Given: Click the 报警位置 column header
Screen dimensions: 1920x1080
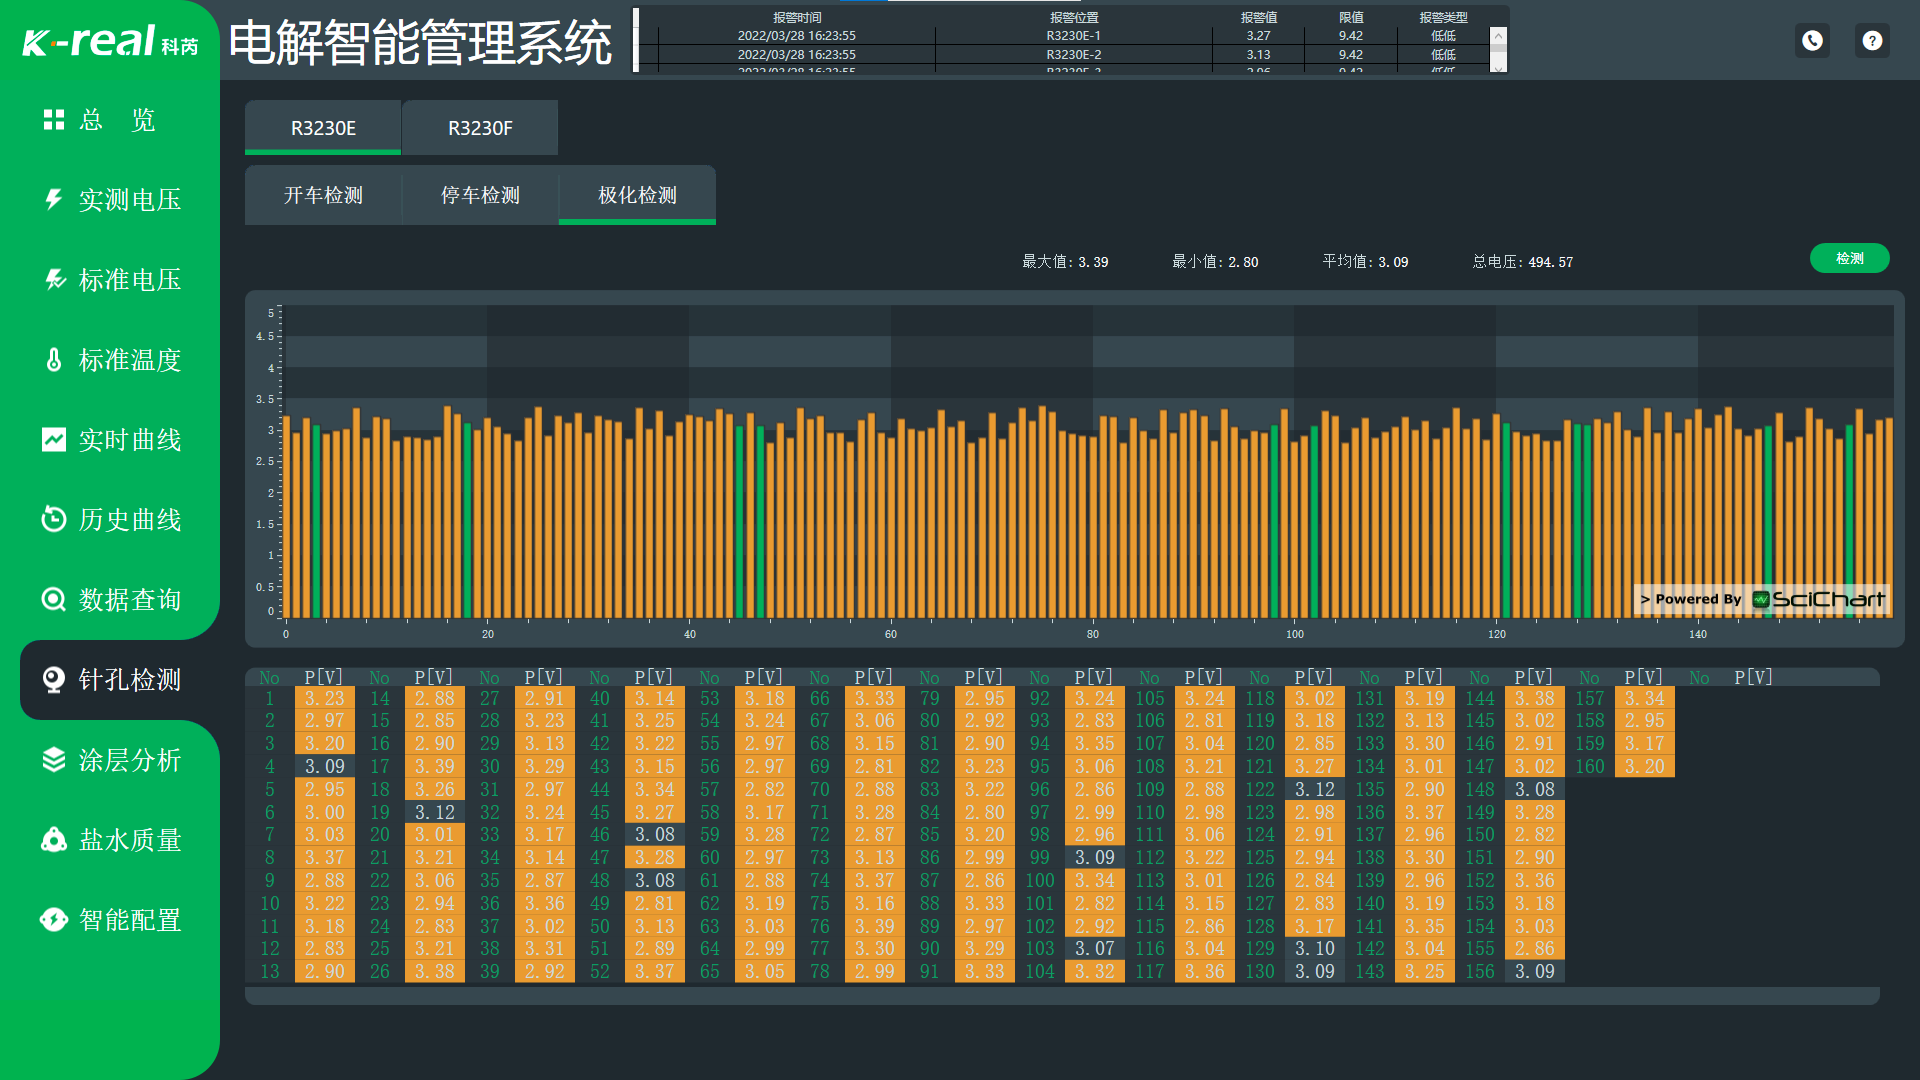Looking at the screenshot, I should 1074,18.
